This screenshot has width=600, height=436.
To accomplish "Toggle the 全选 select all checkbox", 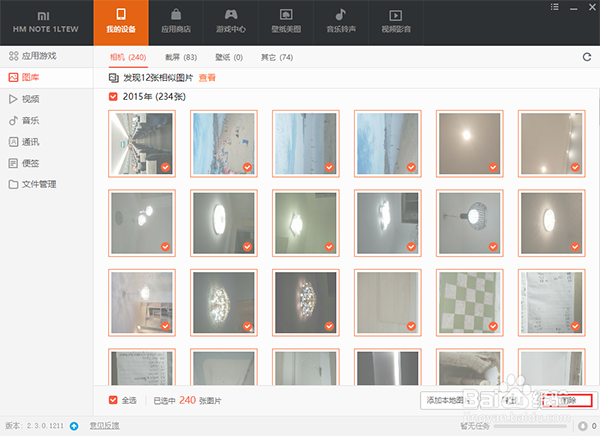I will point(114,400).
